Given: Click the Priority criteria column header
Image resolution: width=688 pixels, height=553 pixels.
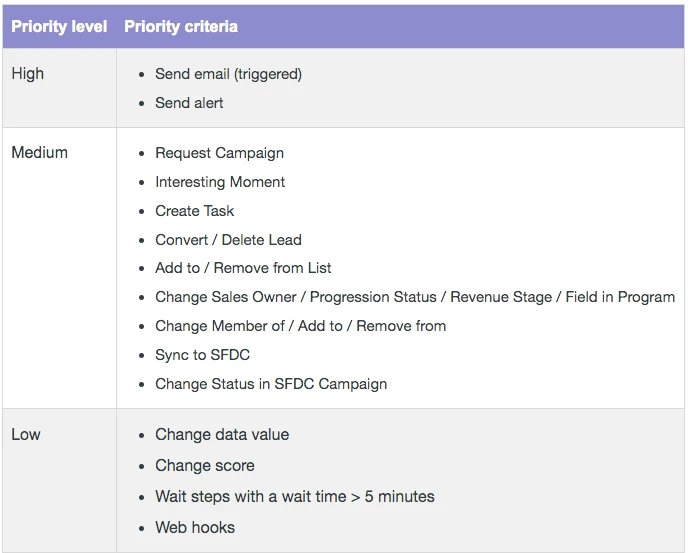Looking at the screenshot, I should coord(181,26).
